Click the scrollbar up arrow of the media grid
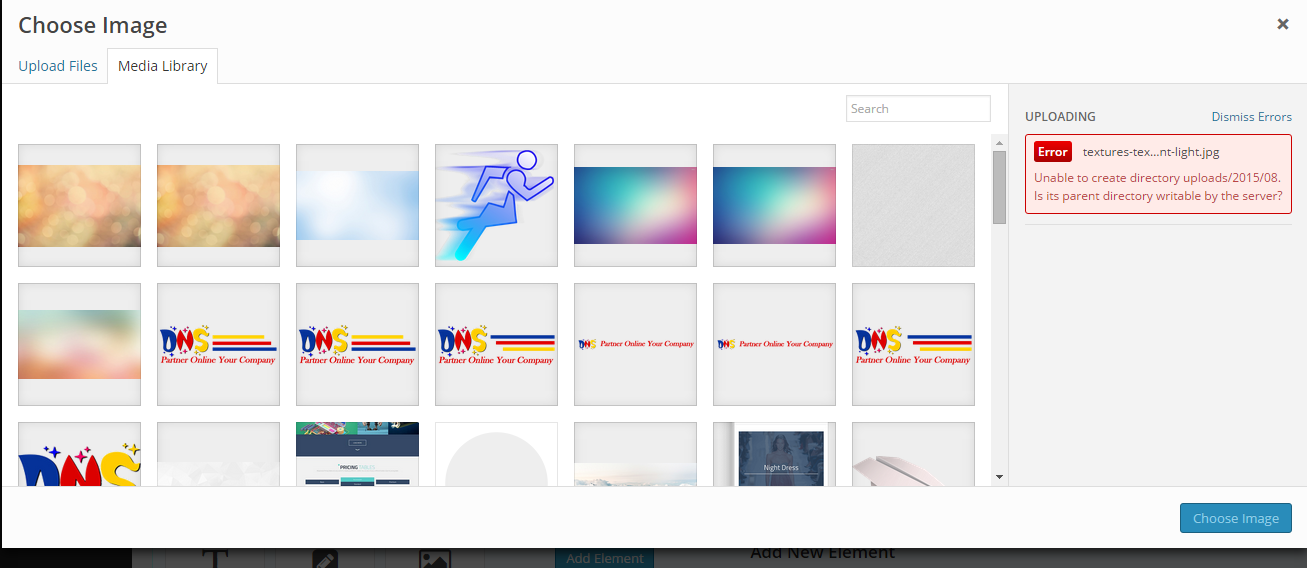 coord(999,141)
